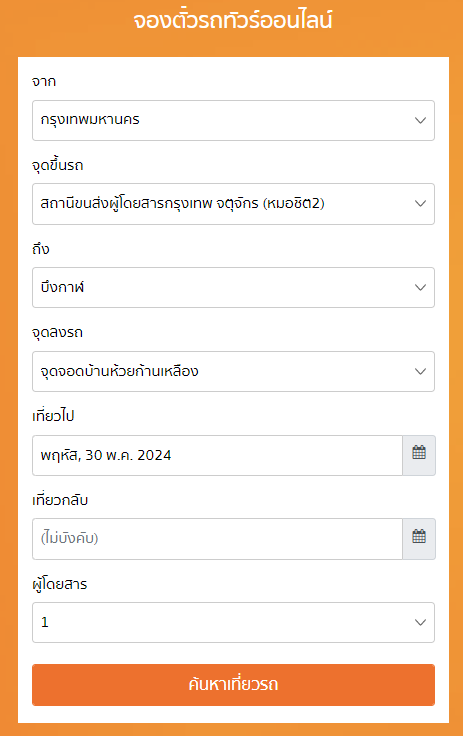Screen dimensions: 463x736
Task: Click the ถึง field label
Action: (x=41, y=249)
